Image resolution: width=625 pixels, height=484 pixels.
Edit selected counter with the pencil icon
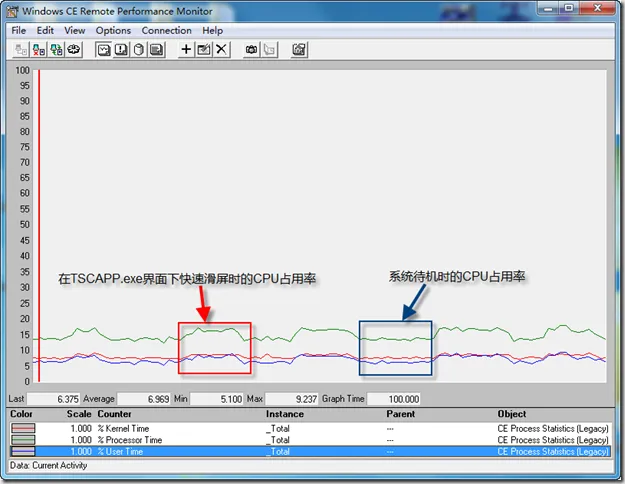pos(204,50)
